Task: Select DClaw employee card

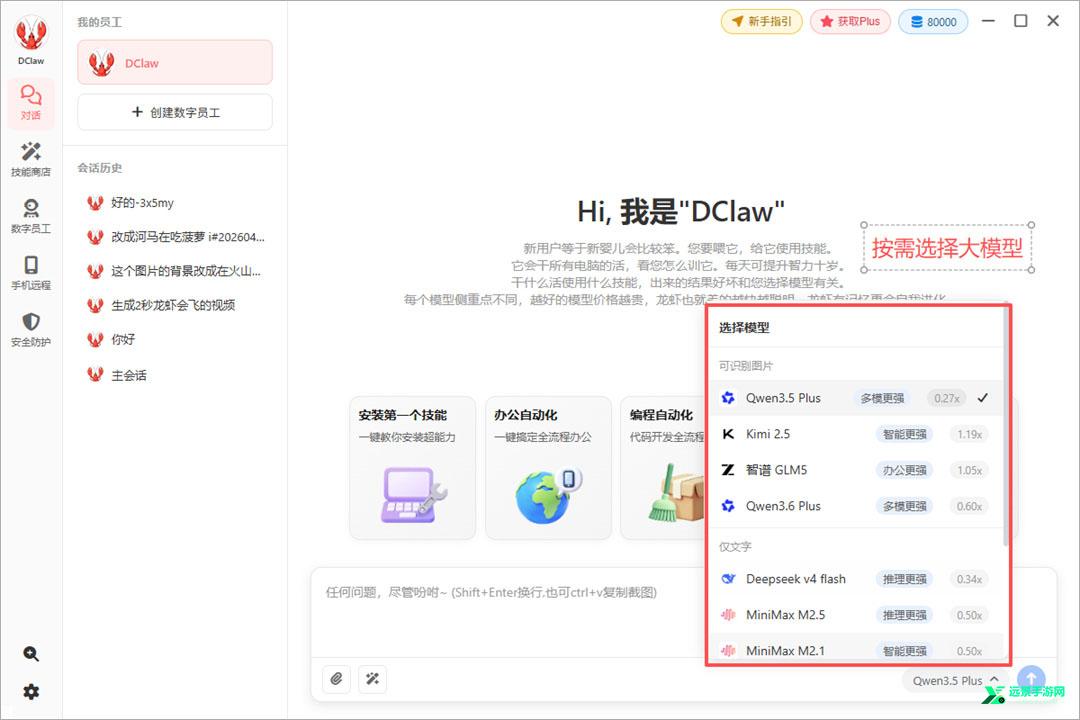Action: (x=175, y=63)
